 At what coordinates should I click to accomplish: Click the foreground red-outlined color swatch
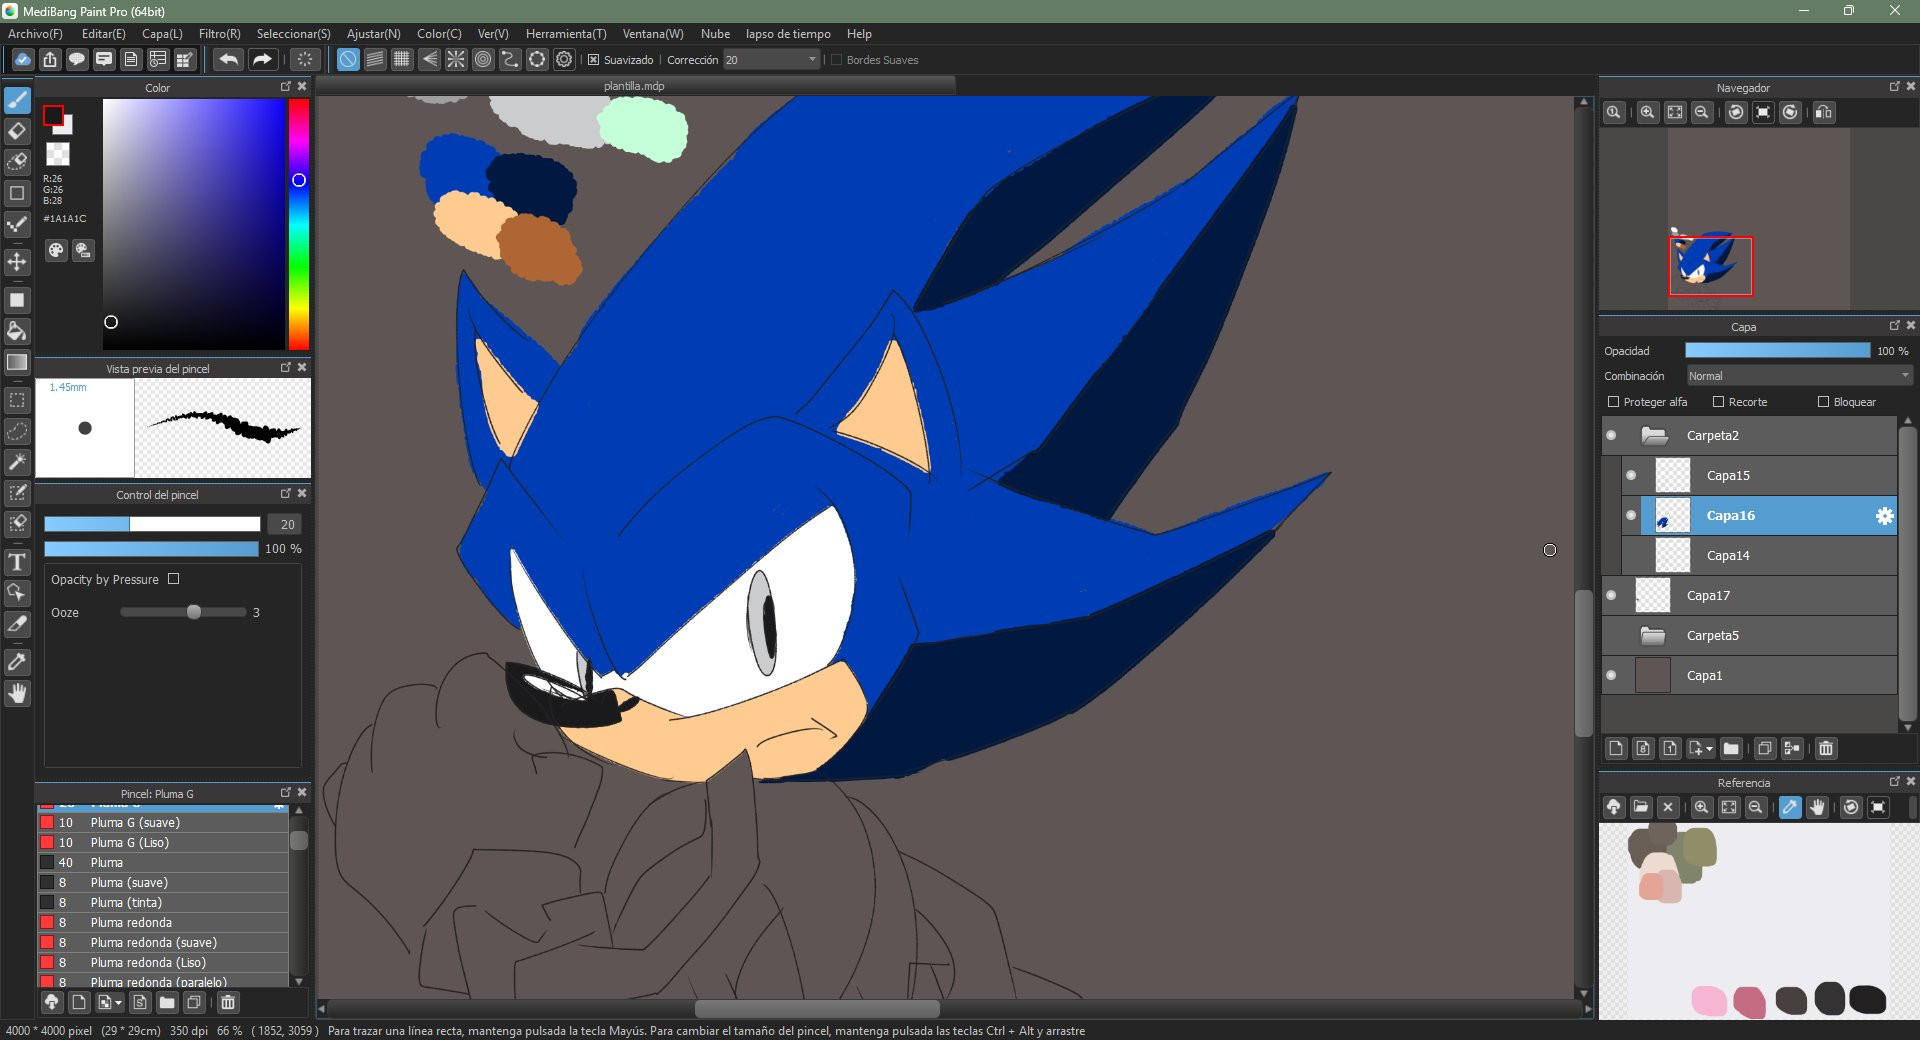coord(54,116)
